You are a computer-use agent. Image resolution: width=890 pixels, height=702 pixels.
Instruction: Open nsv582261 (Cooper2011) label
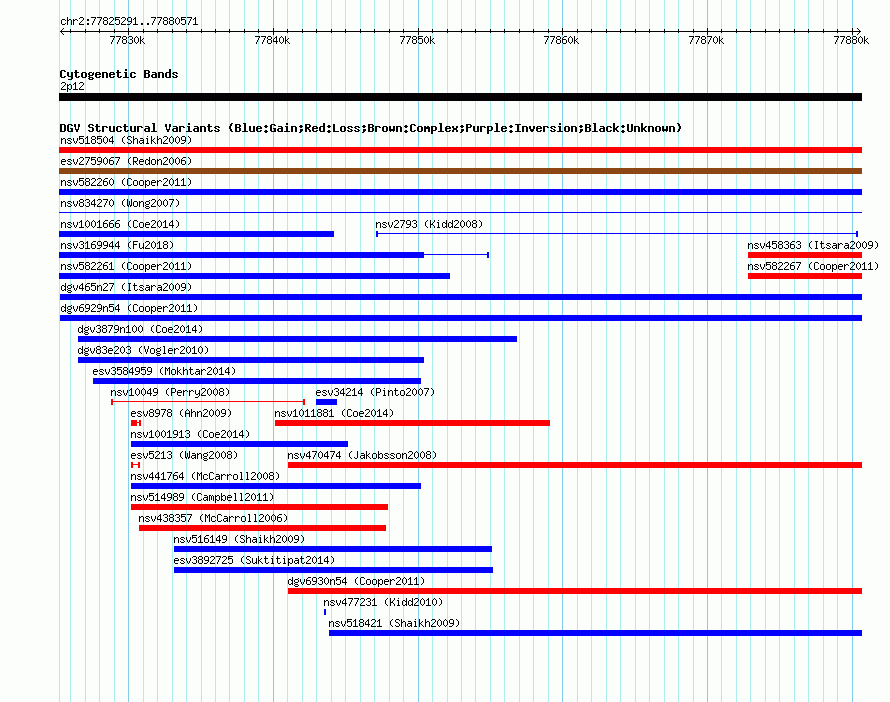pos(126,266)
